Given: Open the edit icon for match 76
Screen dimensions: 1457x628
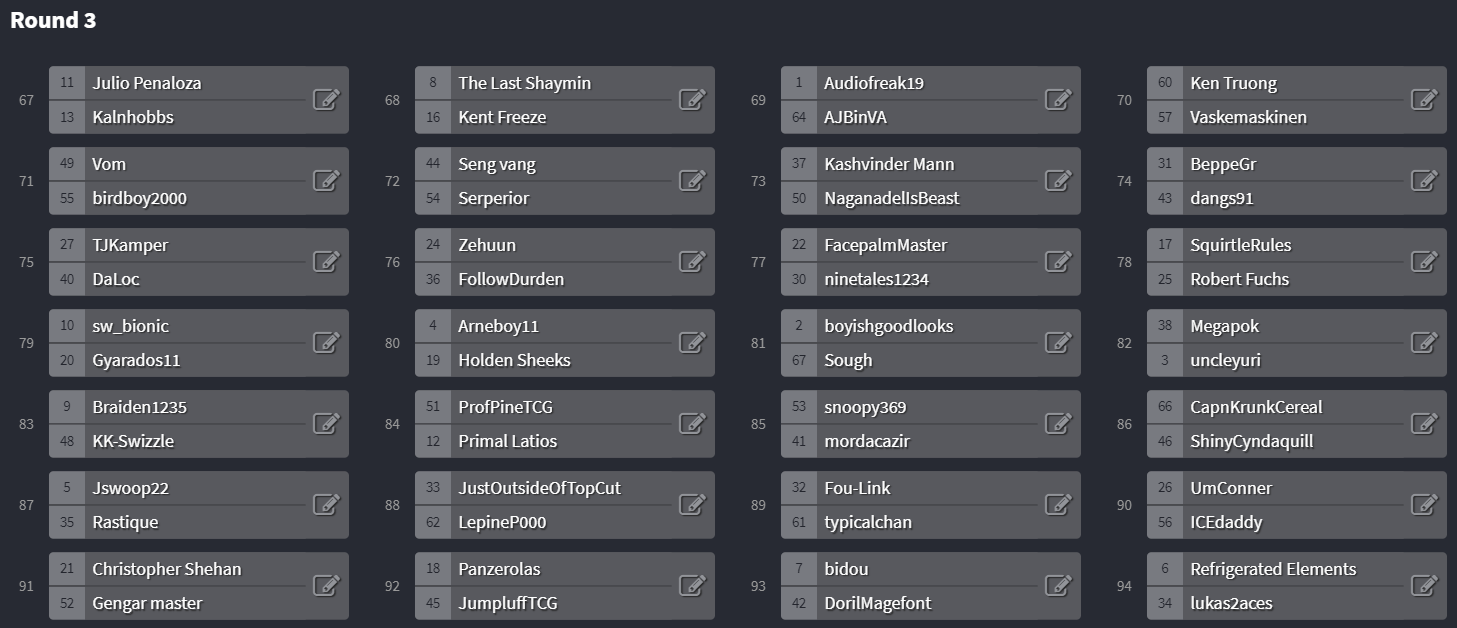Looking at the screenshot, I should (x=692, y=261).
